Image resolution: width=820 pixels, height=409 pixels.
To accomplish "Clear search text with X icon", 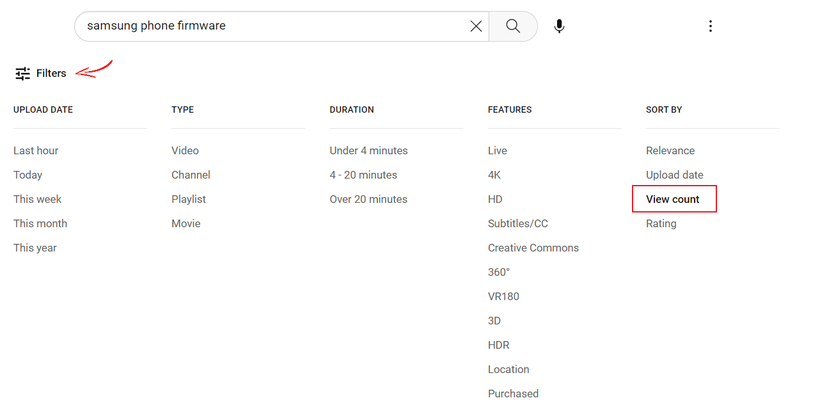I will click(x=476, y=26).
